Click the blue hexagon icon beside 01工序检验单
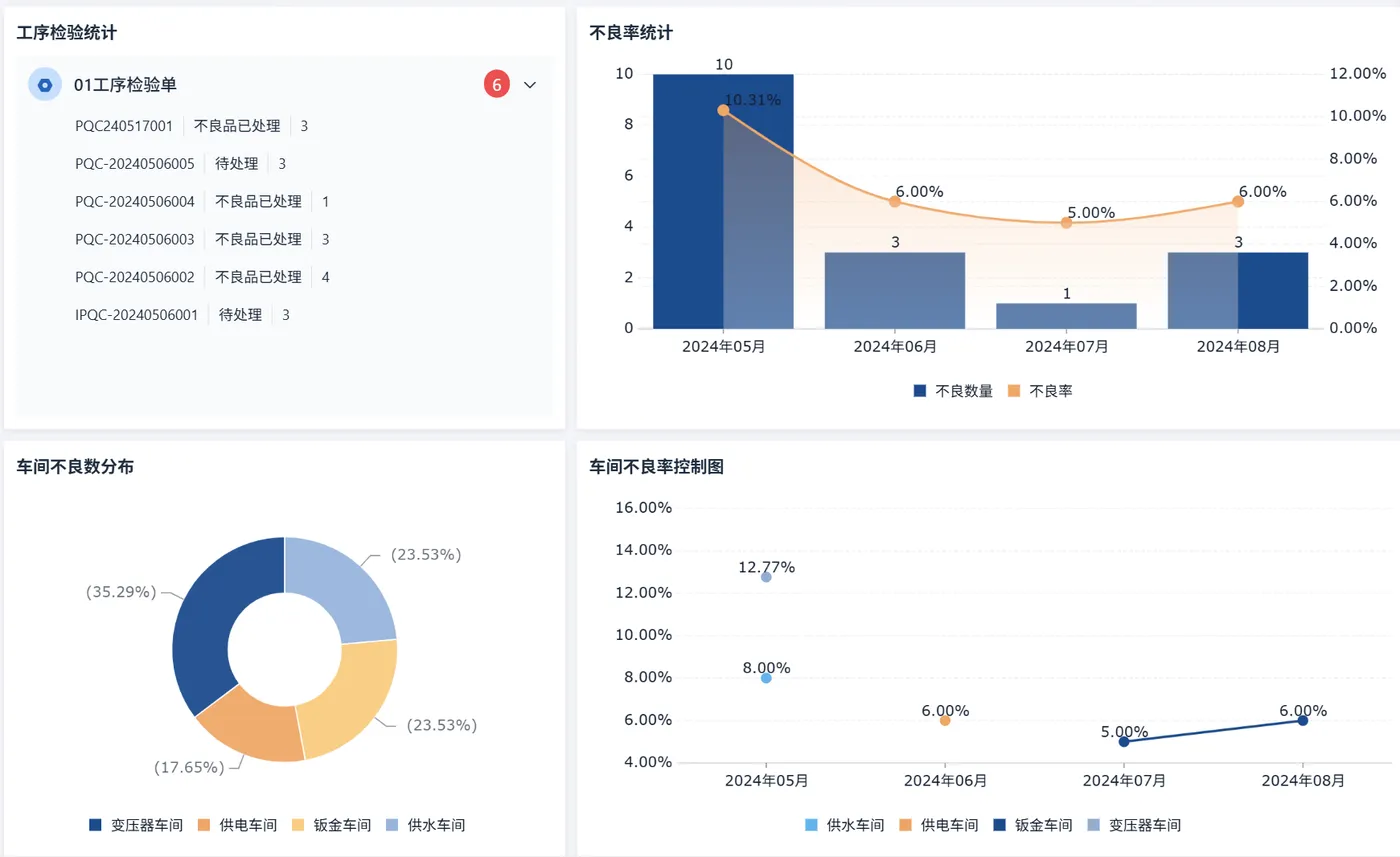 tap(44, 85)
